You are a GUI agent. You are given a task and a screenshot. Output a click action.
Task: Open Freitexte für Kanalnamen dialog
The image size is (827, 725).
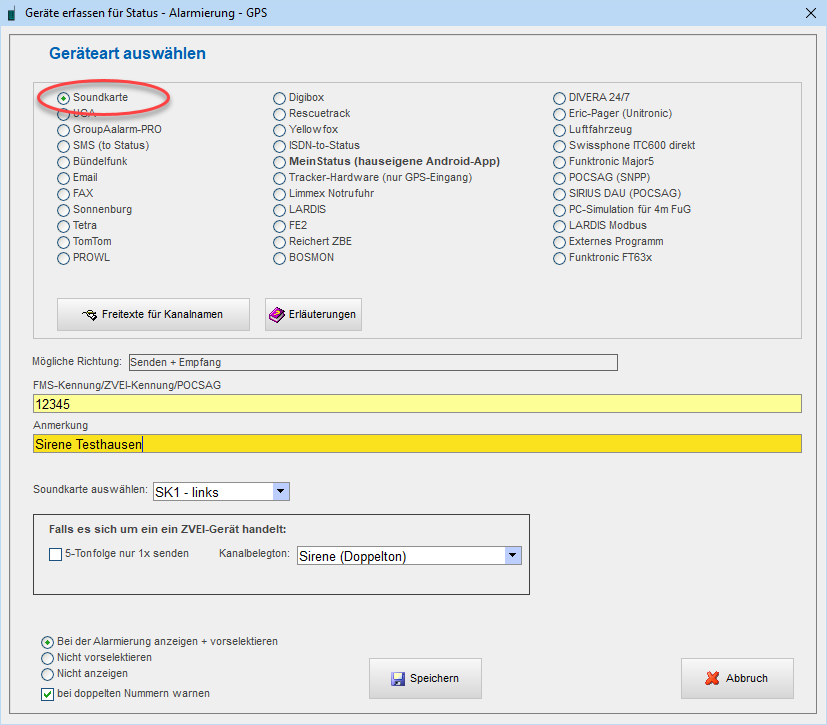tap(153, 314)
